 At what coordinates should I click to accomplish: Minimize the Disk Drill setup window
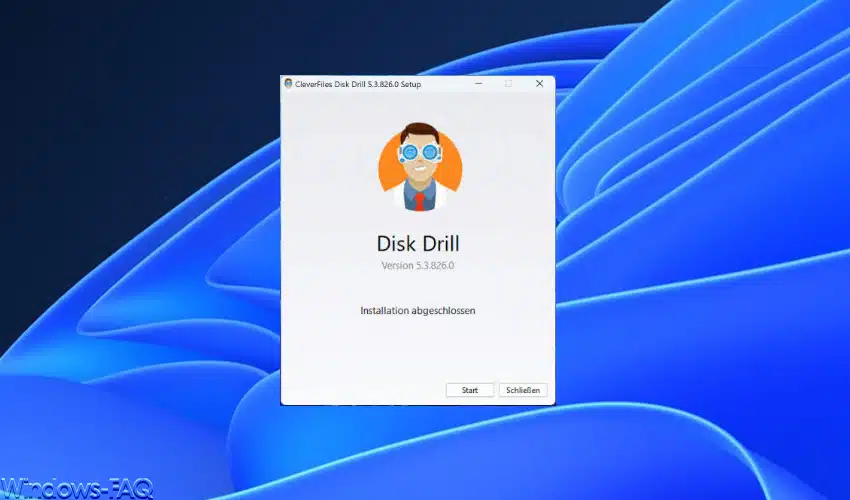479,84
